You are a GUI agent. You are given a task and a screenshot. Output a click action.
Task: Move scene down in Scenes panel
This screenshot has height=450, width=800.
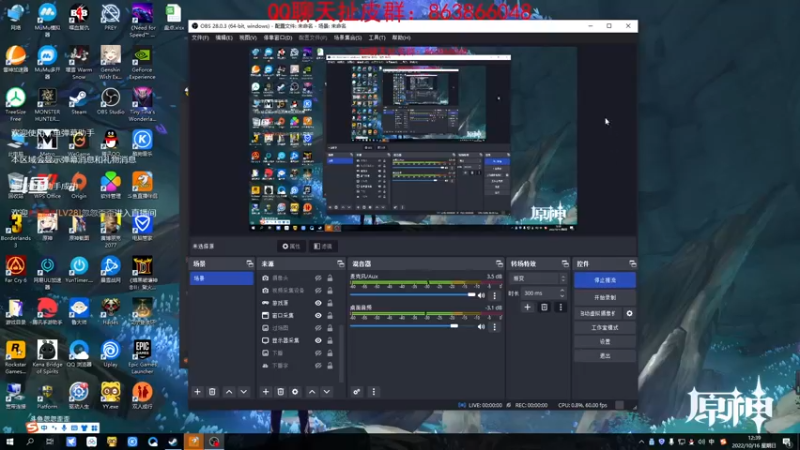point(244,392)
